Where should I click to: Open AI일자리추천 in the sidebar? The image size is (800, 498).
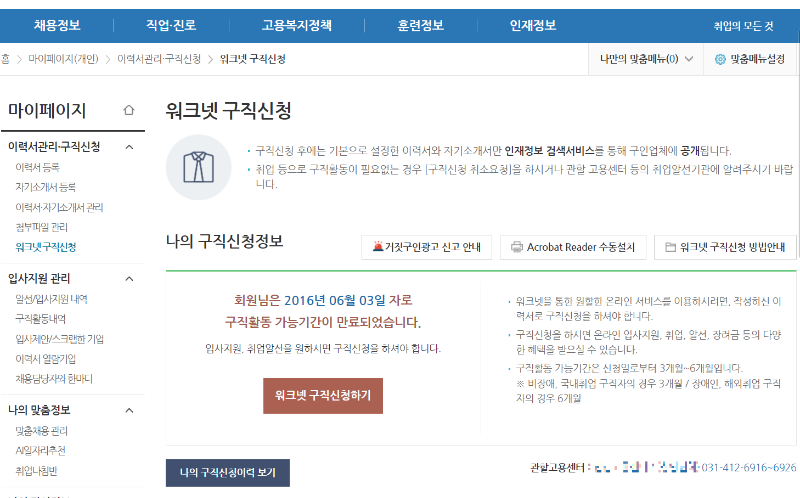tap(40, 451)
